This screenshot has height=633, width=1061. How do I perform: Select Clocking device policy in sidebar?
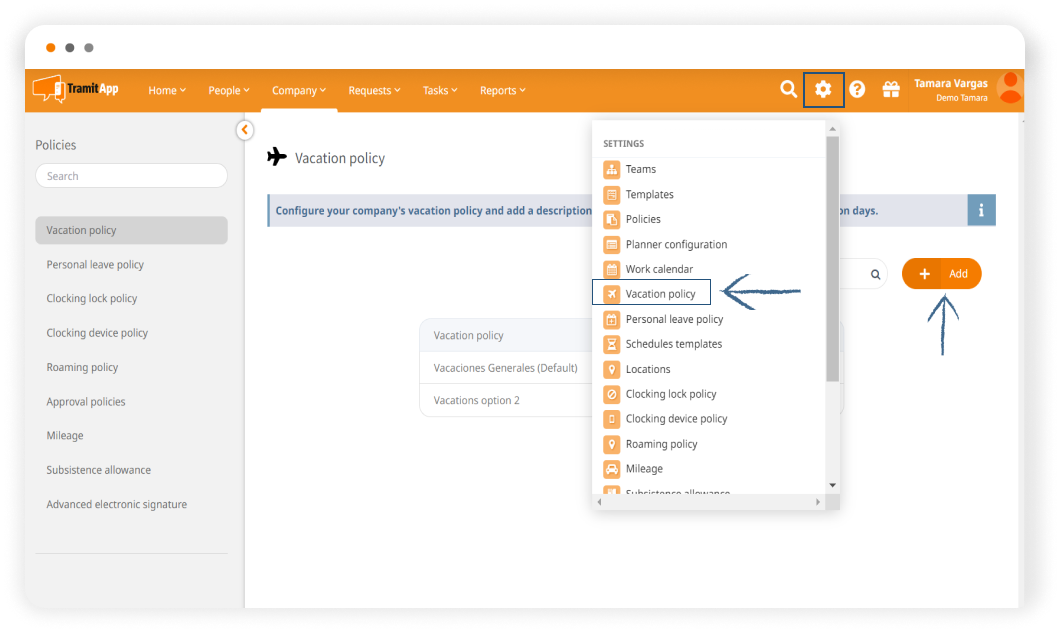(x=97, y=333)
